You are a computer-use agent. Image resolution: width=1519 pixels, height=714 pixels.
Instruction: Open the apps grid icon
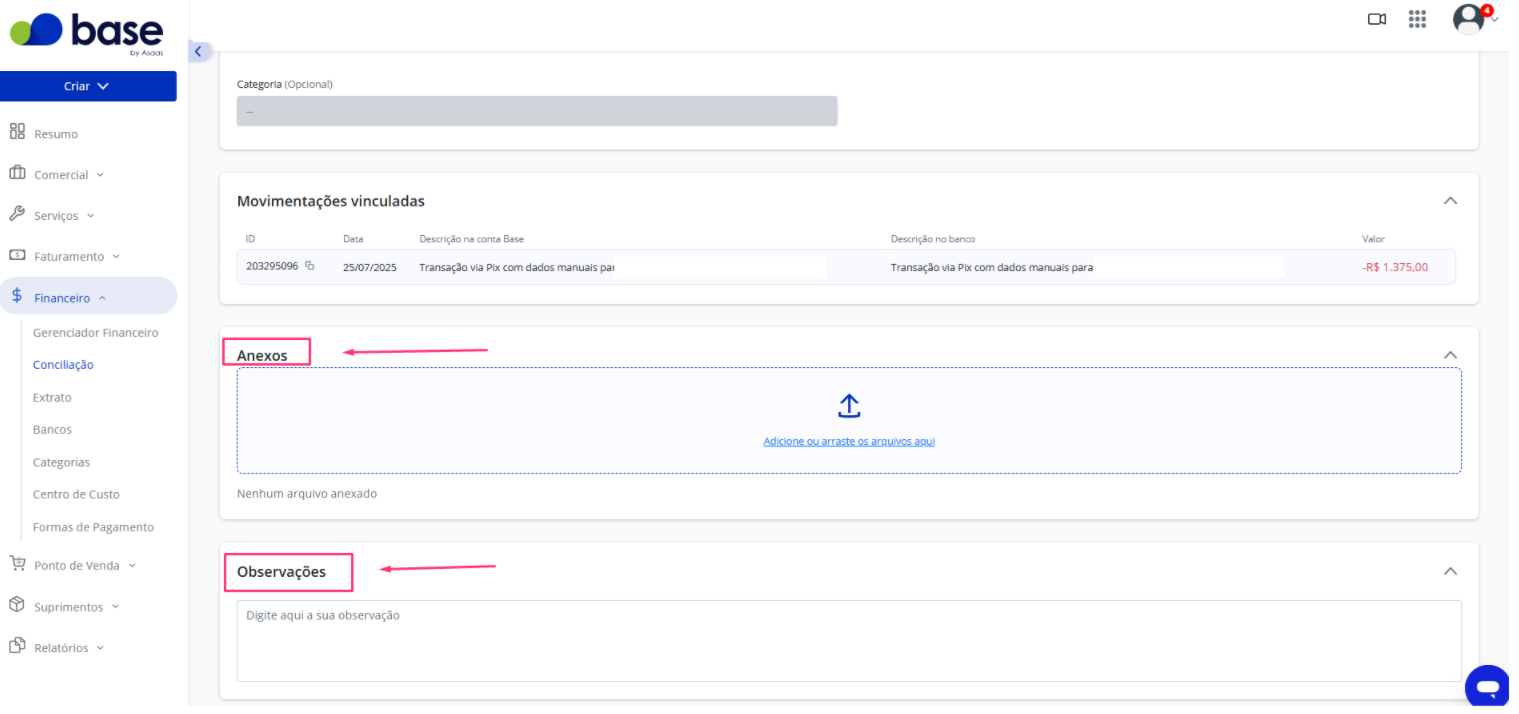click(1417, 19)
